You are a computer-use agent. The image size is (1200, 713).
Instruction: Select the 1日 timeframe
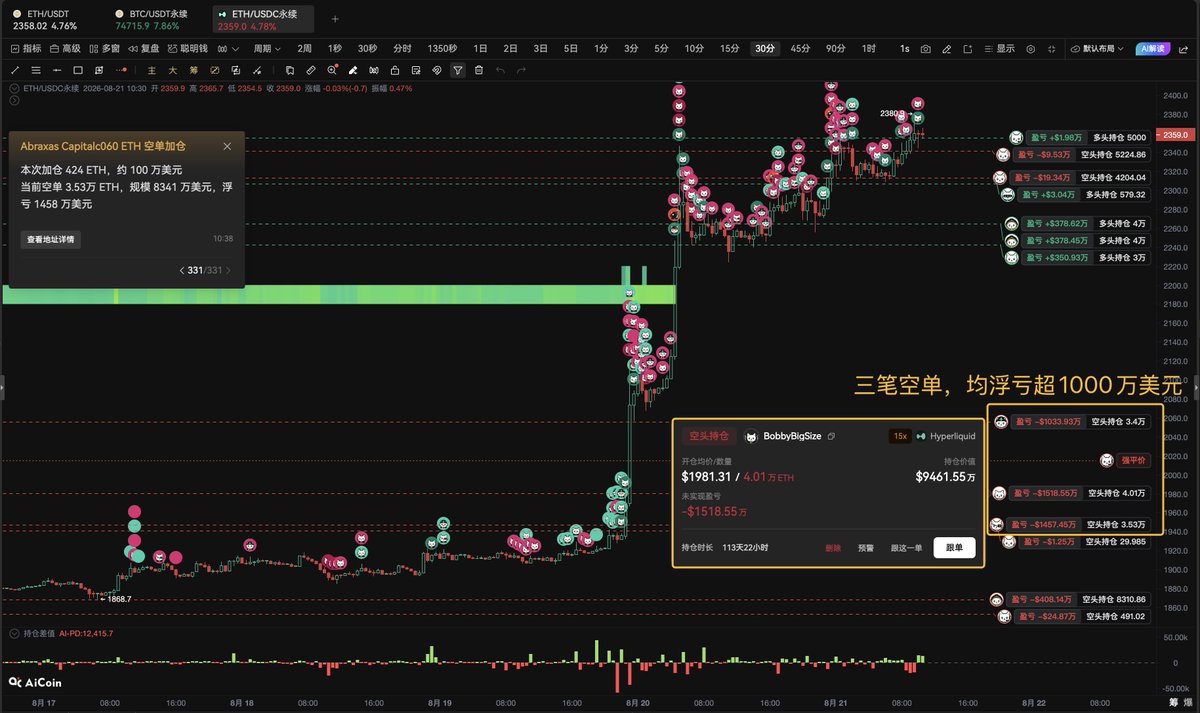(x=481, y=48)
